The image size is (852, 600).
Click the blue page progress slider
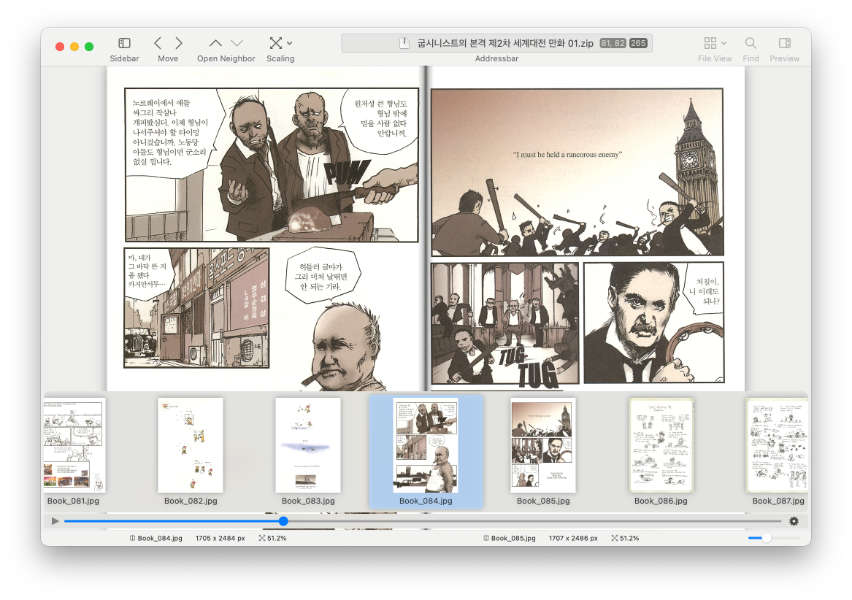tap(283, 520)
